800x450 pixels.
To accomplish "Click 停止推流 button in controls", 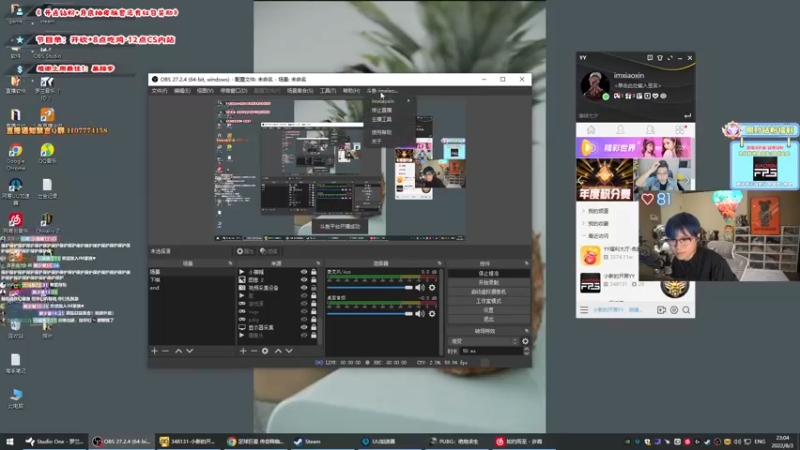I will coord(488,273).
